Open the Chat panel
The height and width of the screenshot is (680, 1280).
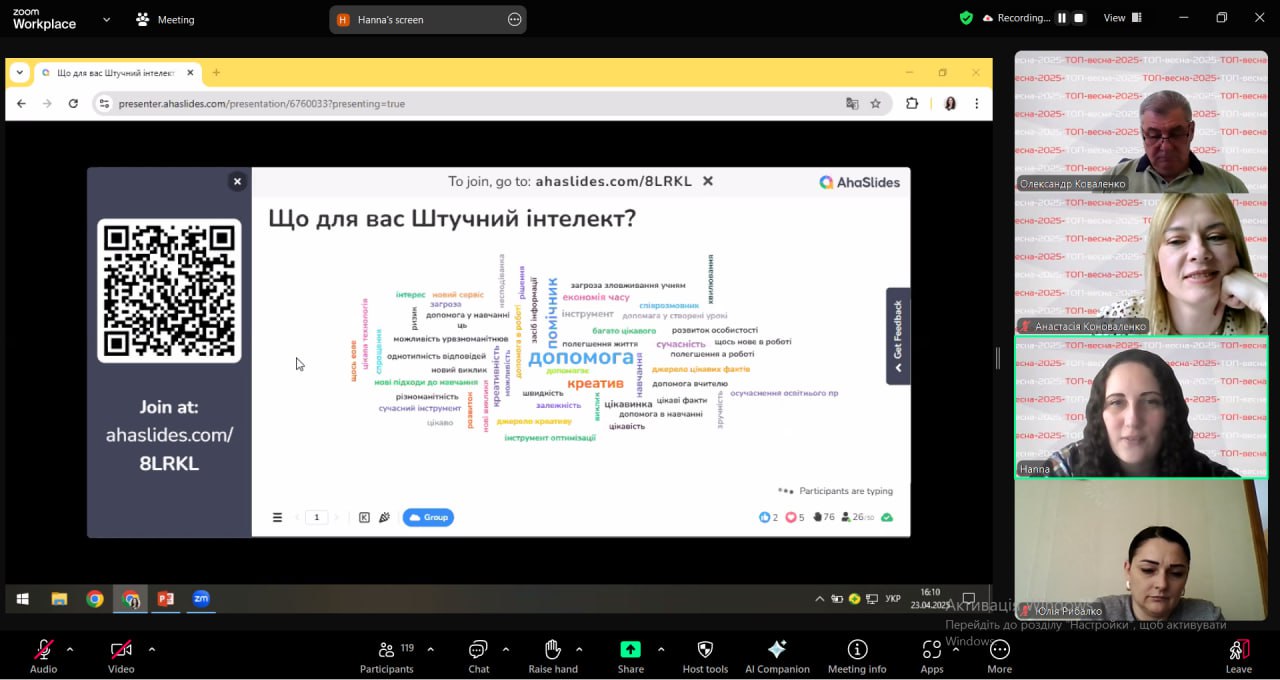[x=478, y=656]
